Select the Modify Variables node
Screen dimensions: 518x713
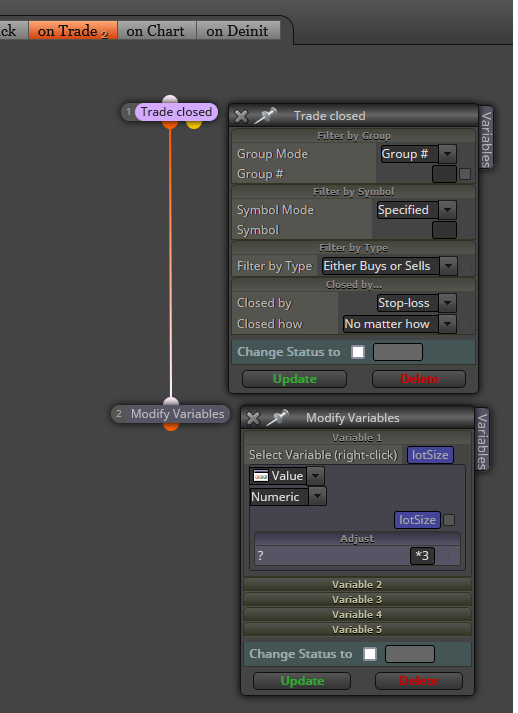pos(177,414)
